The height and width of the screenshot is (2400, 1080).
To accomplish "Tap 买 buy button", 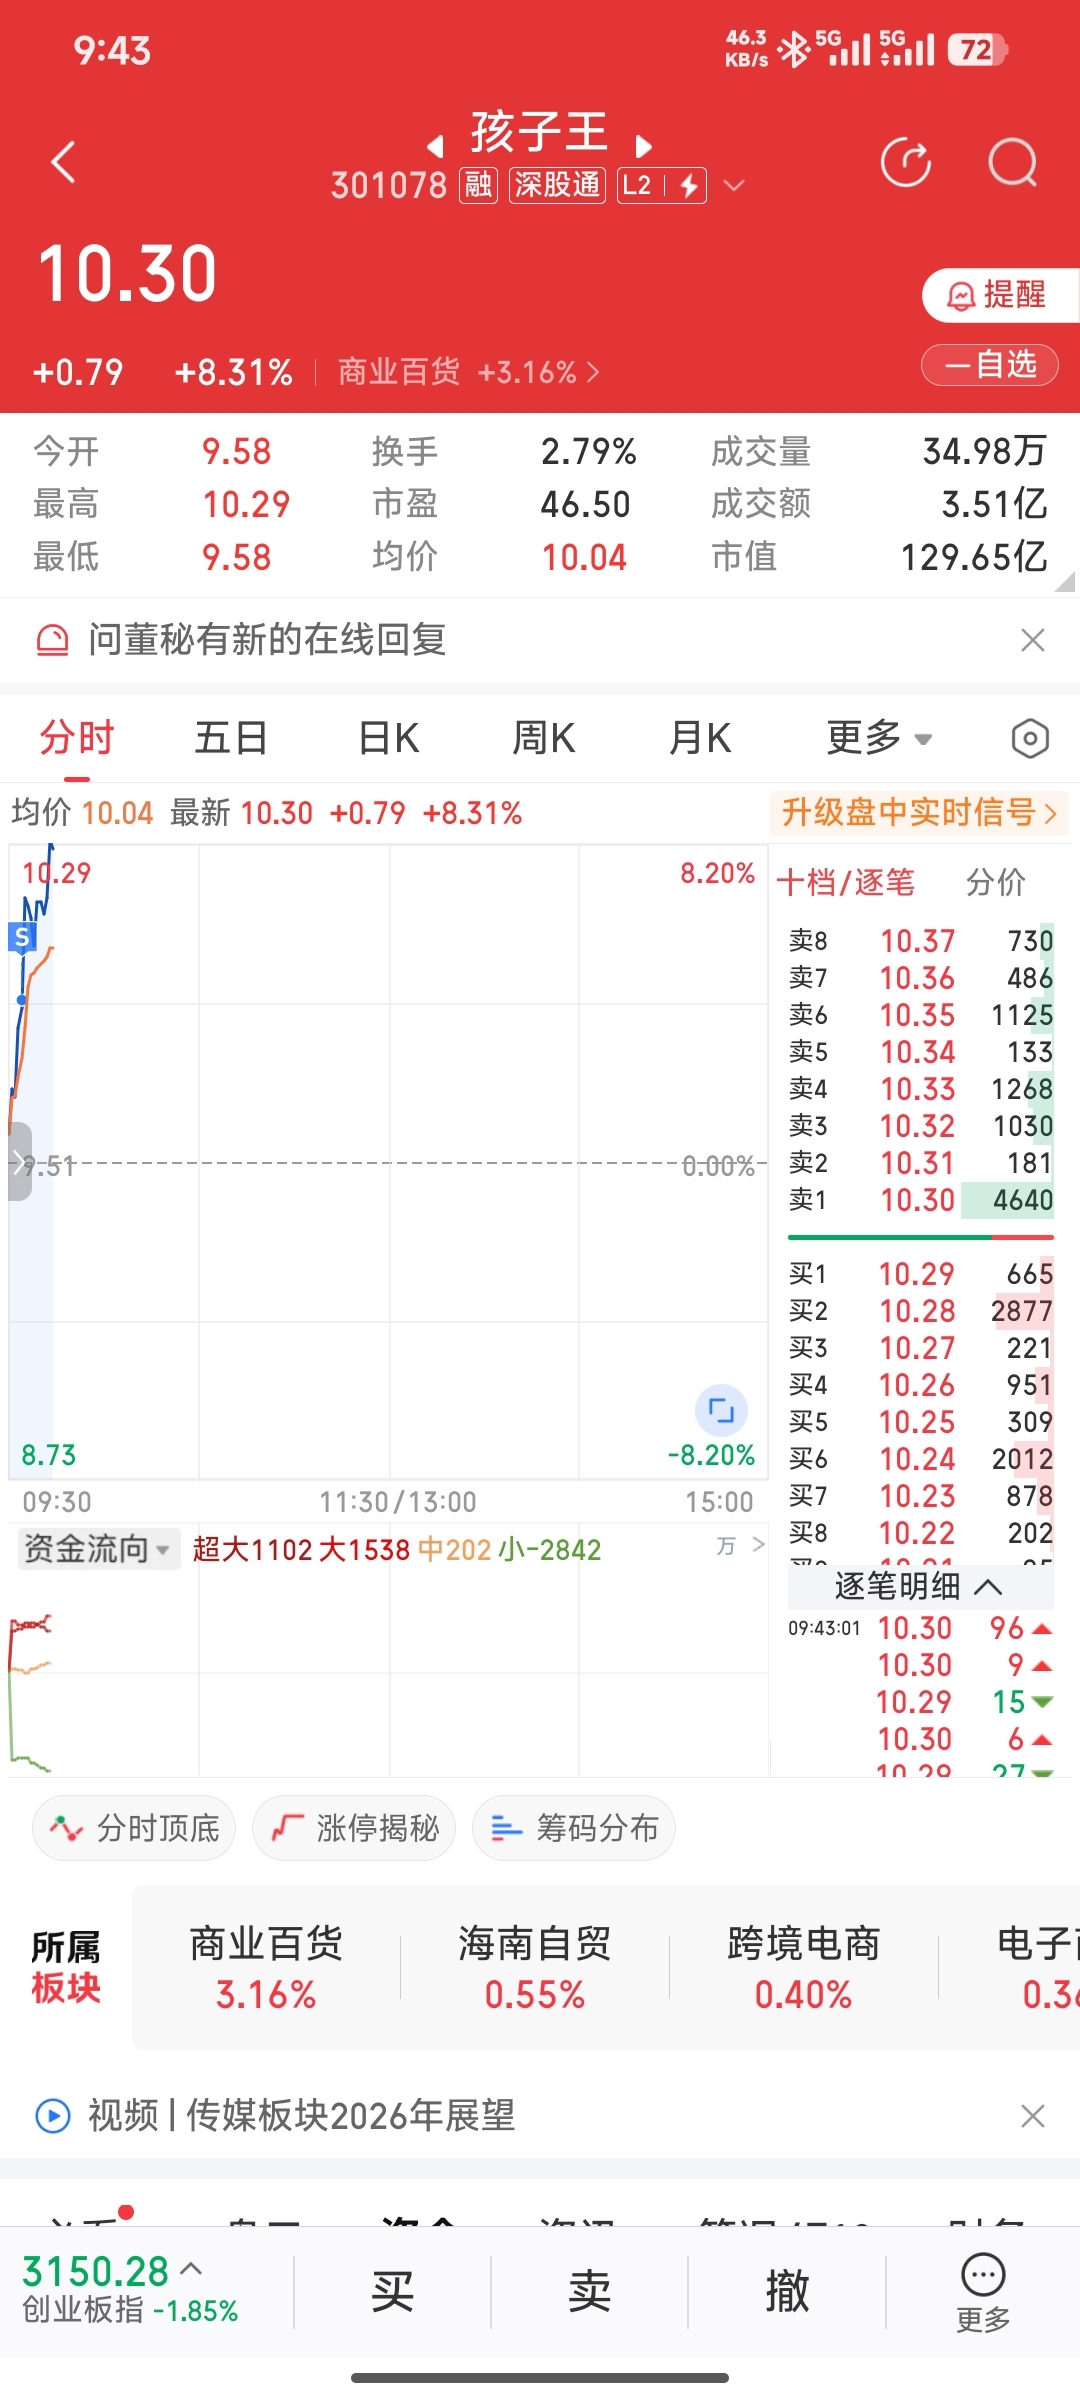I will [x=392, y=2291].
